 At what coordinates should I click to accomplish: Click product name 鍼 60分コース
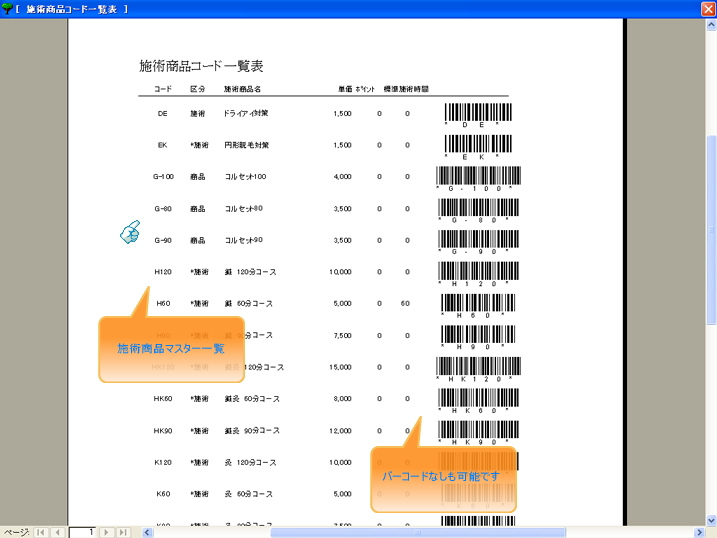point(248,304)
